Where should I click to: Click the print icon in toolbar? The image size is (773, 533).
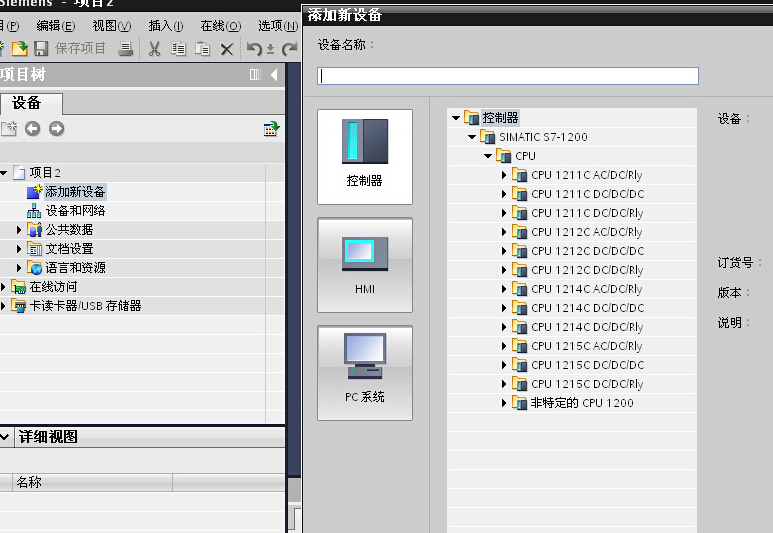click(126, 49)
